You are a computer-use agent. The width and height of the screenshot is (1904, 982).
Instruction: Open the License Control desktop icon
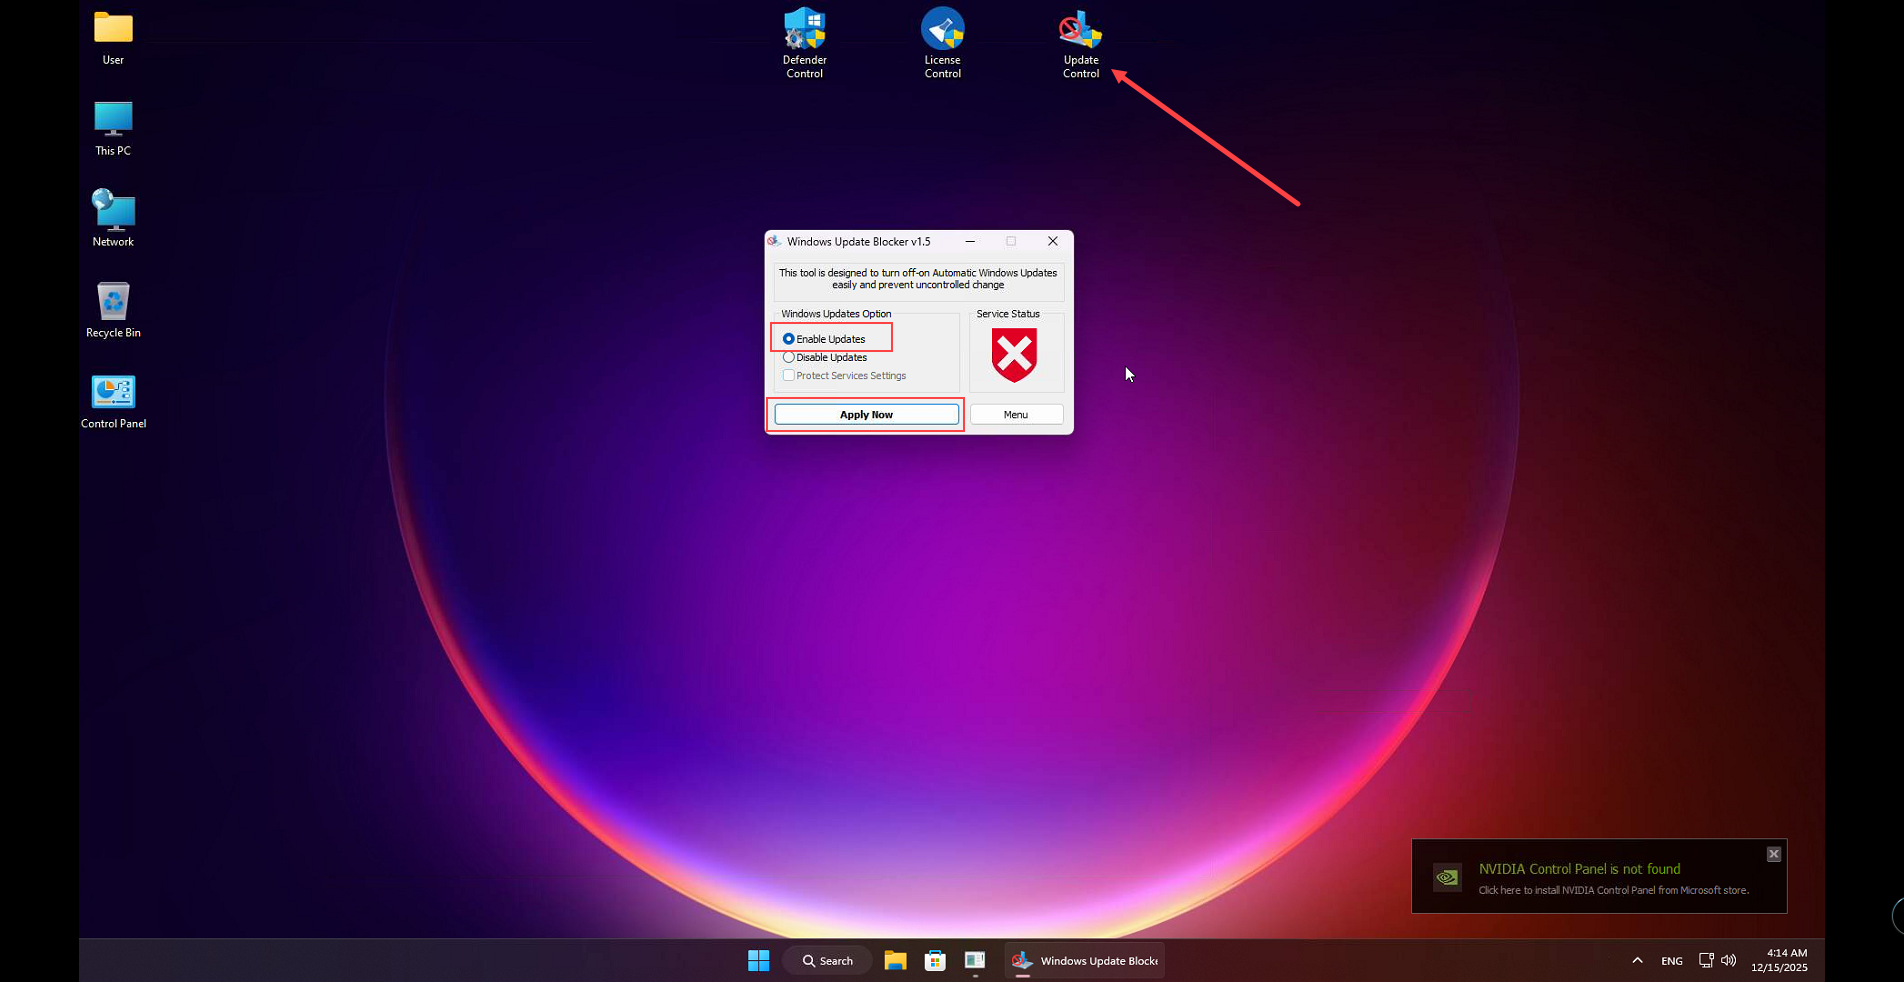942,32
